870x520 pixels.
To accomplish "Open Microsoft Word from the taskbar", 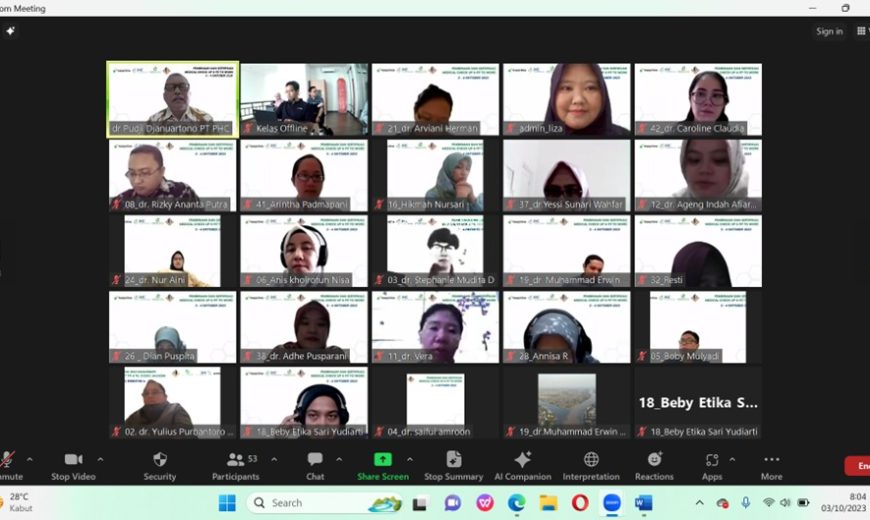I will (x=644, y=503).
